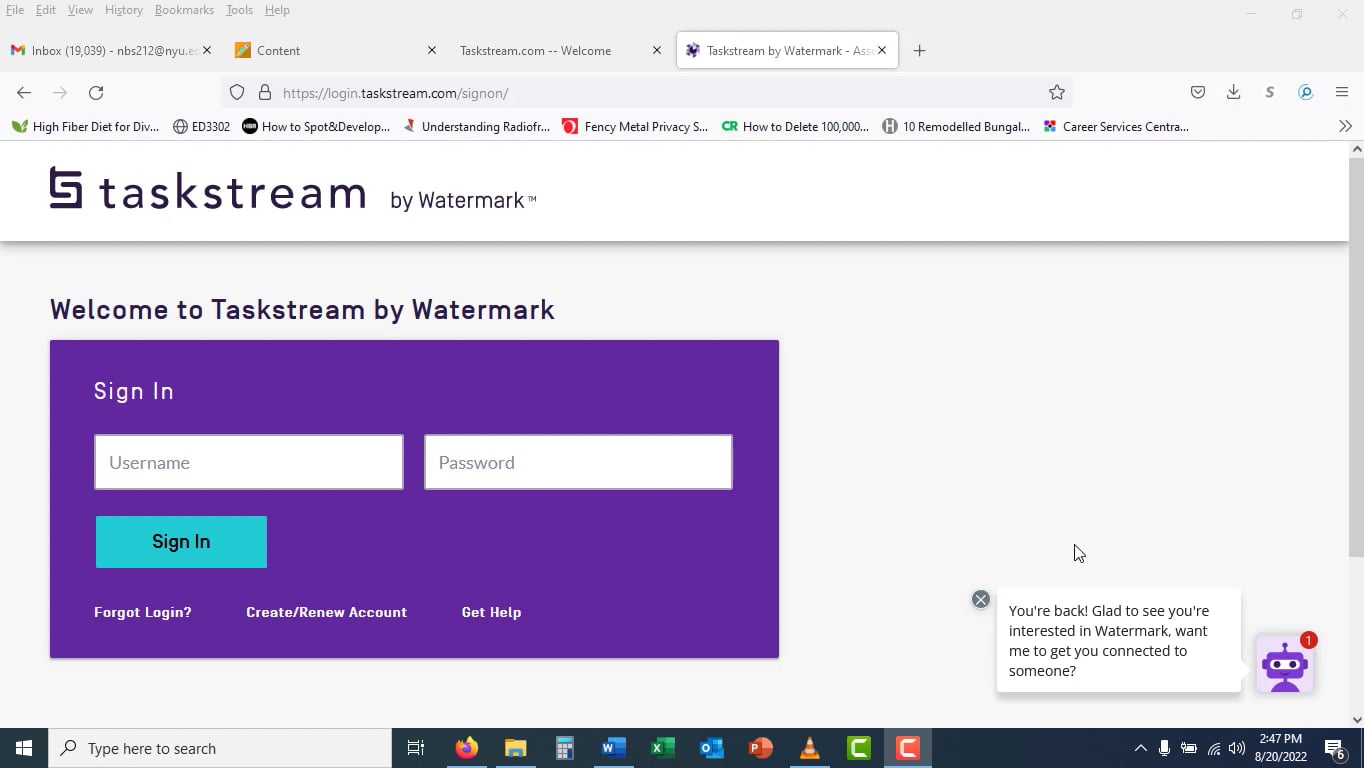The height and width of the screenshot is (768, 1364).
Task: Click the Windows search box
Action: coord(220,748)
